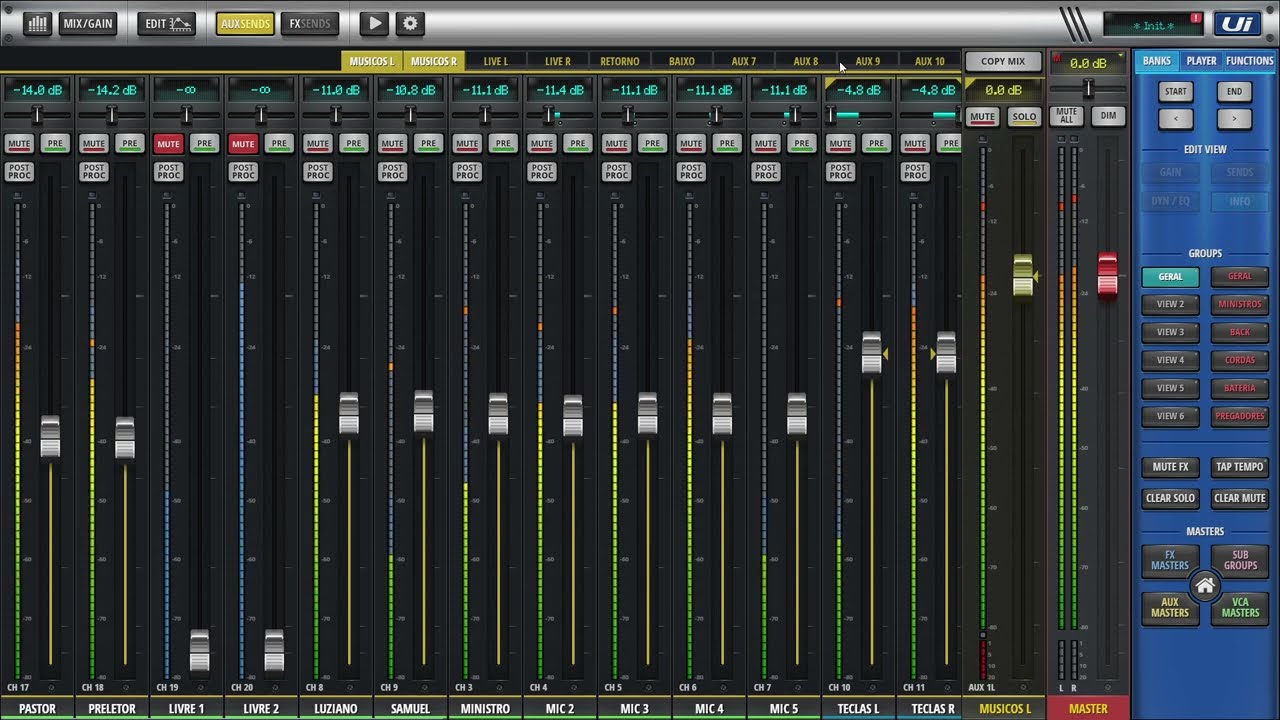This screenshot has width=1280, height=720.
Task: Select the AUX 9 tab
Action: [868, 61]
